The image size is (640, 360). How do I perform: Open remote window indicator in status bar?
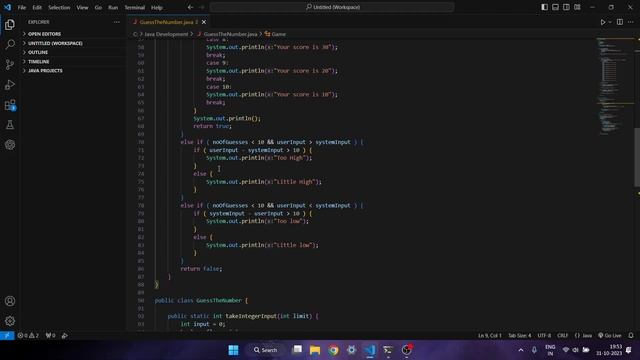(x=7, y=336)
